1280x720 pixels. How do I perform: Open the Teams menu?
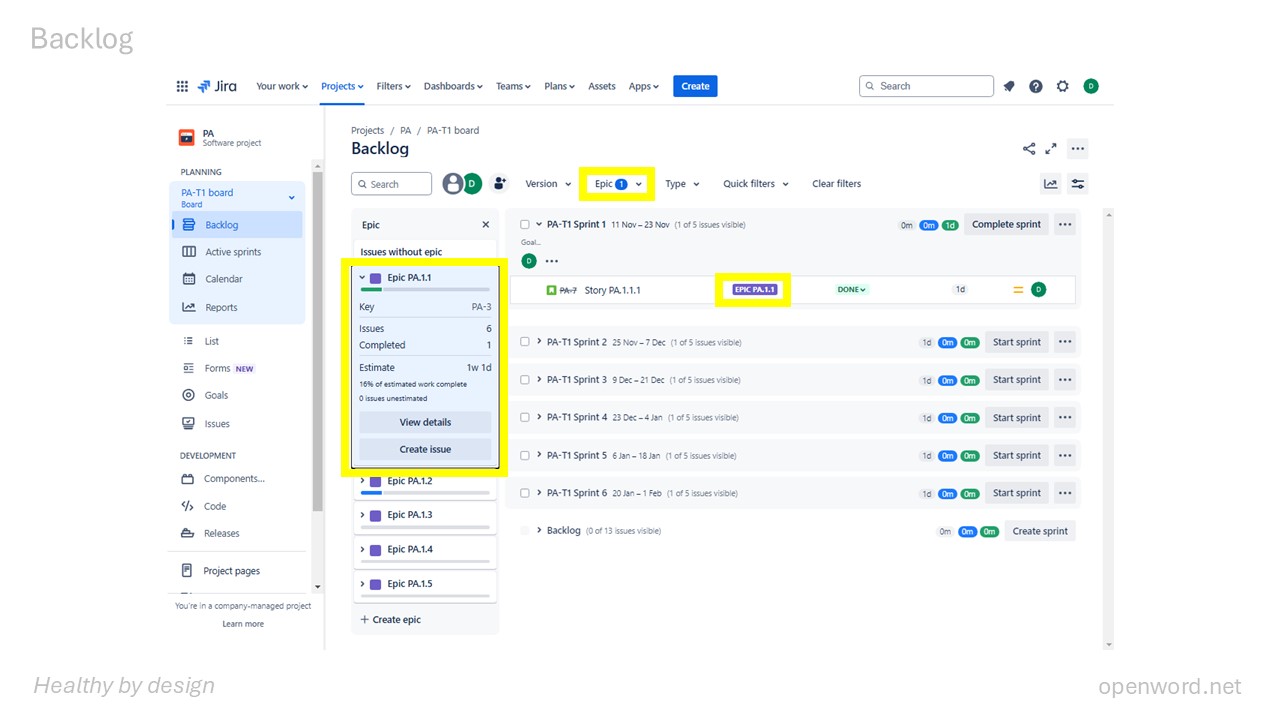click(x=513, y=86)
